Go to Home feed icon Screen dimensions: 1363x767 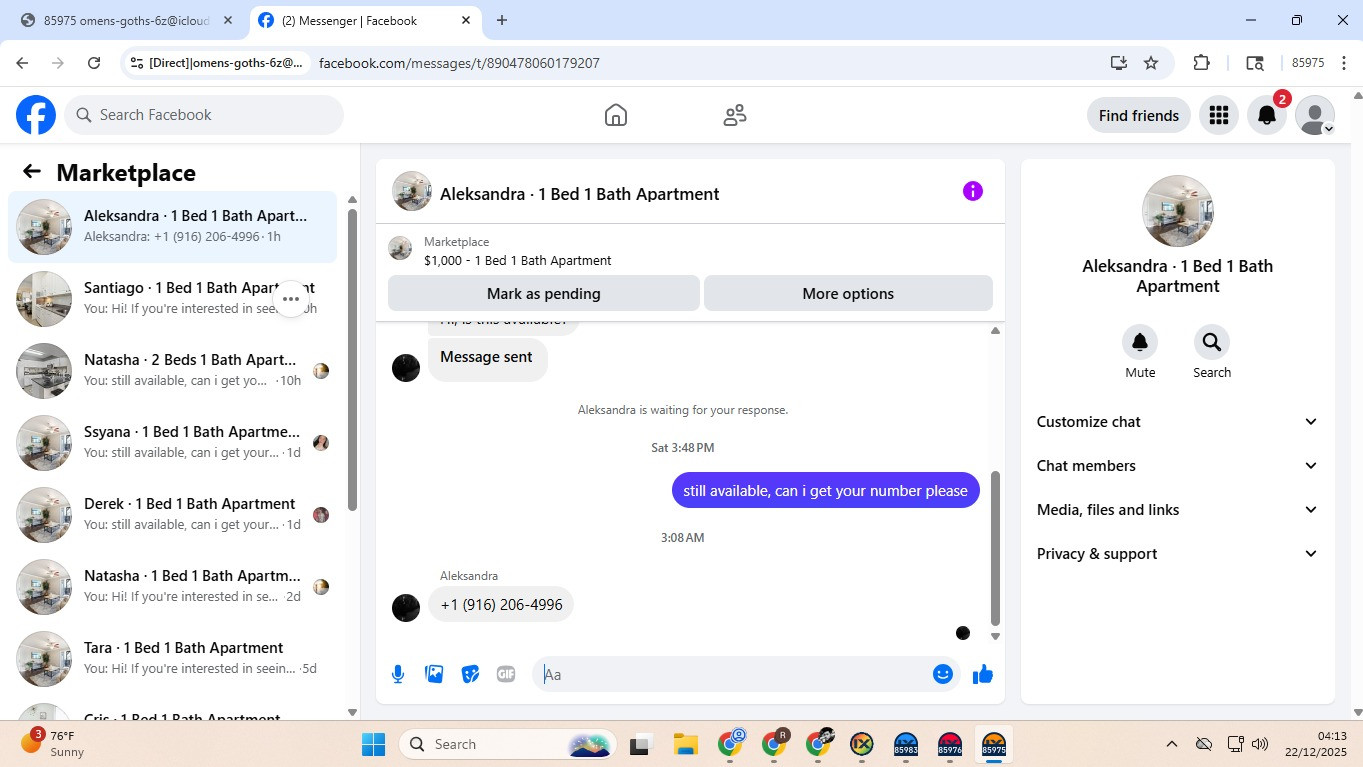click(x=616, y=115)
